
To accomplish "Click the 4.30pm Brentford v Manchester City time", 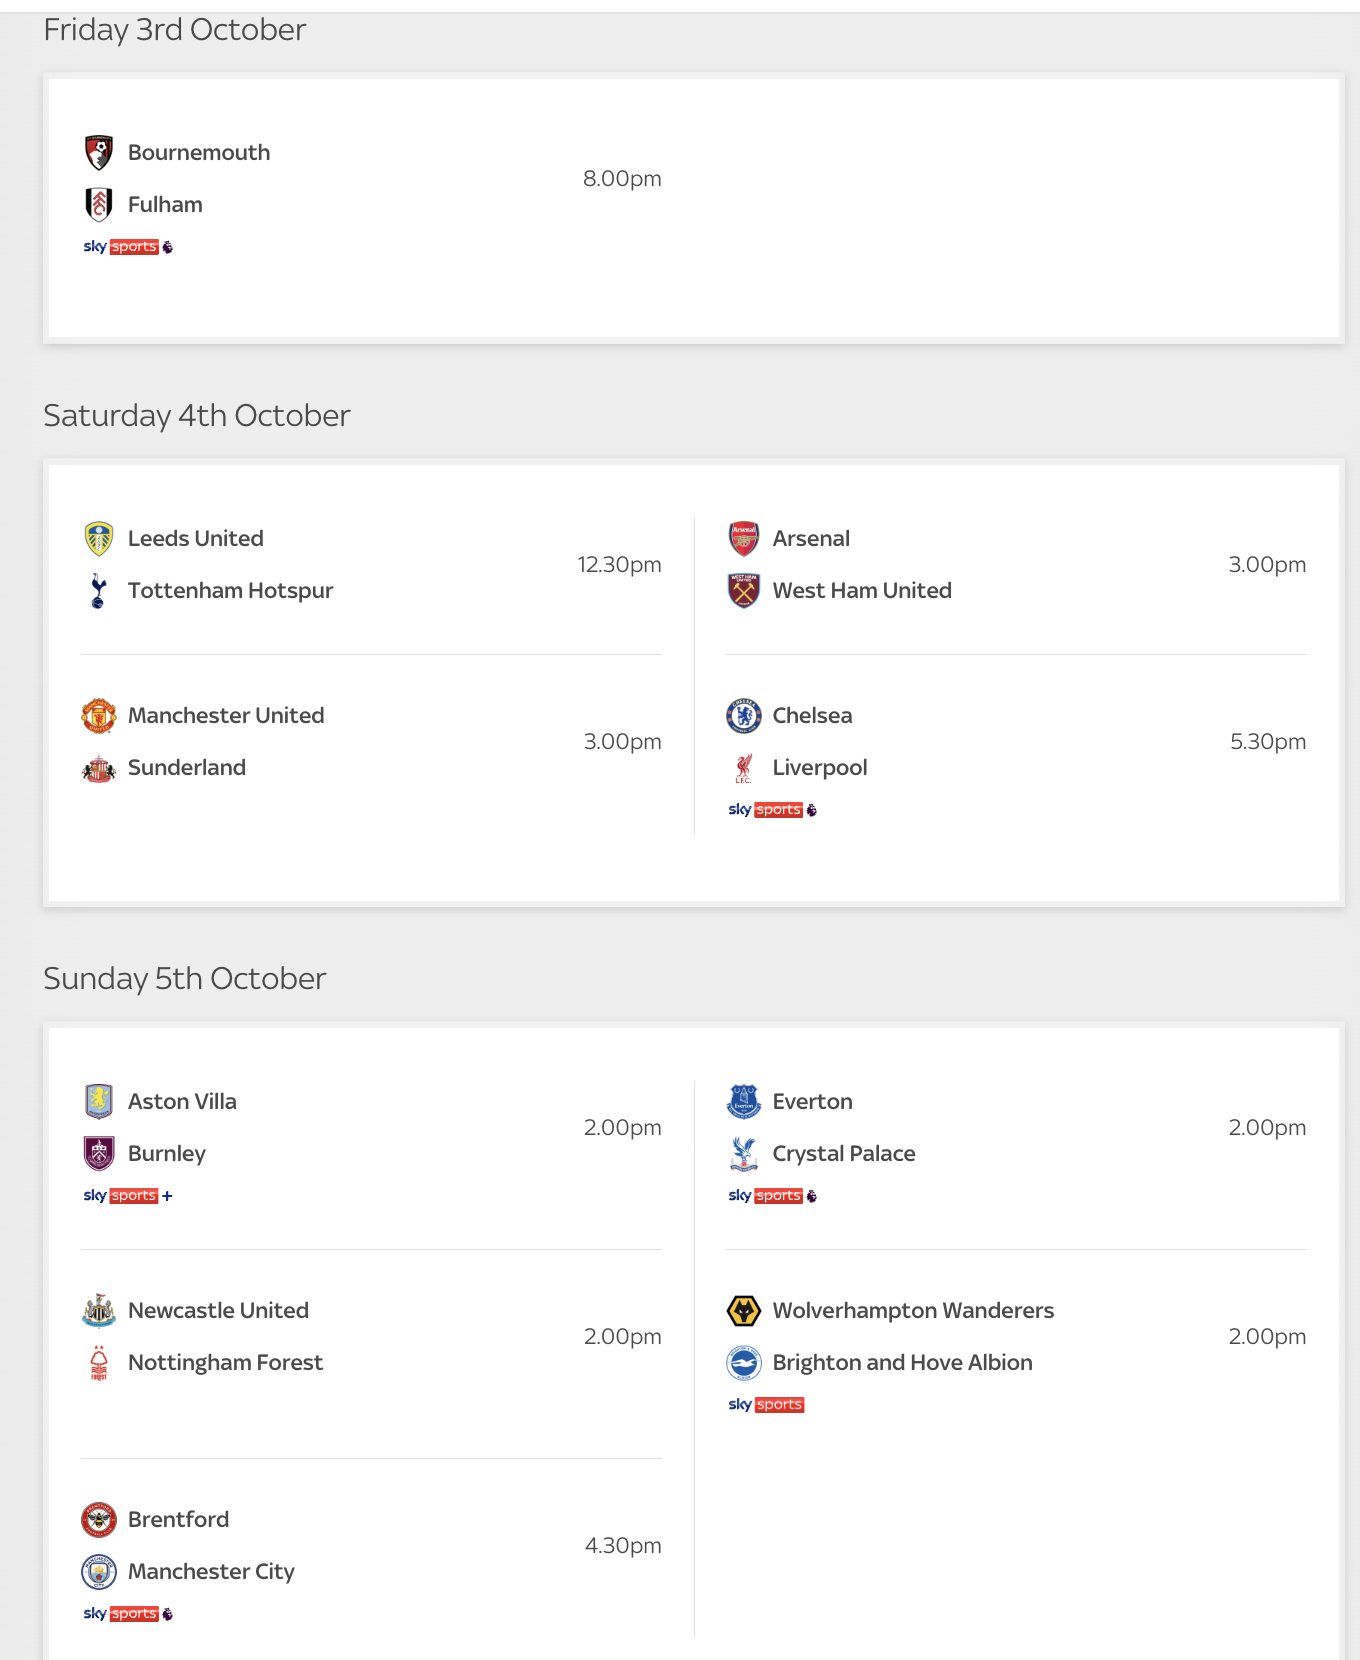I will point(623,1546).
